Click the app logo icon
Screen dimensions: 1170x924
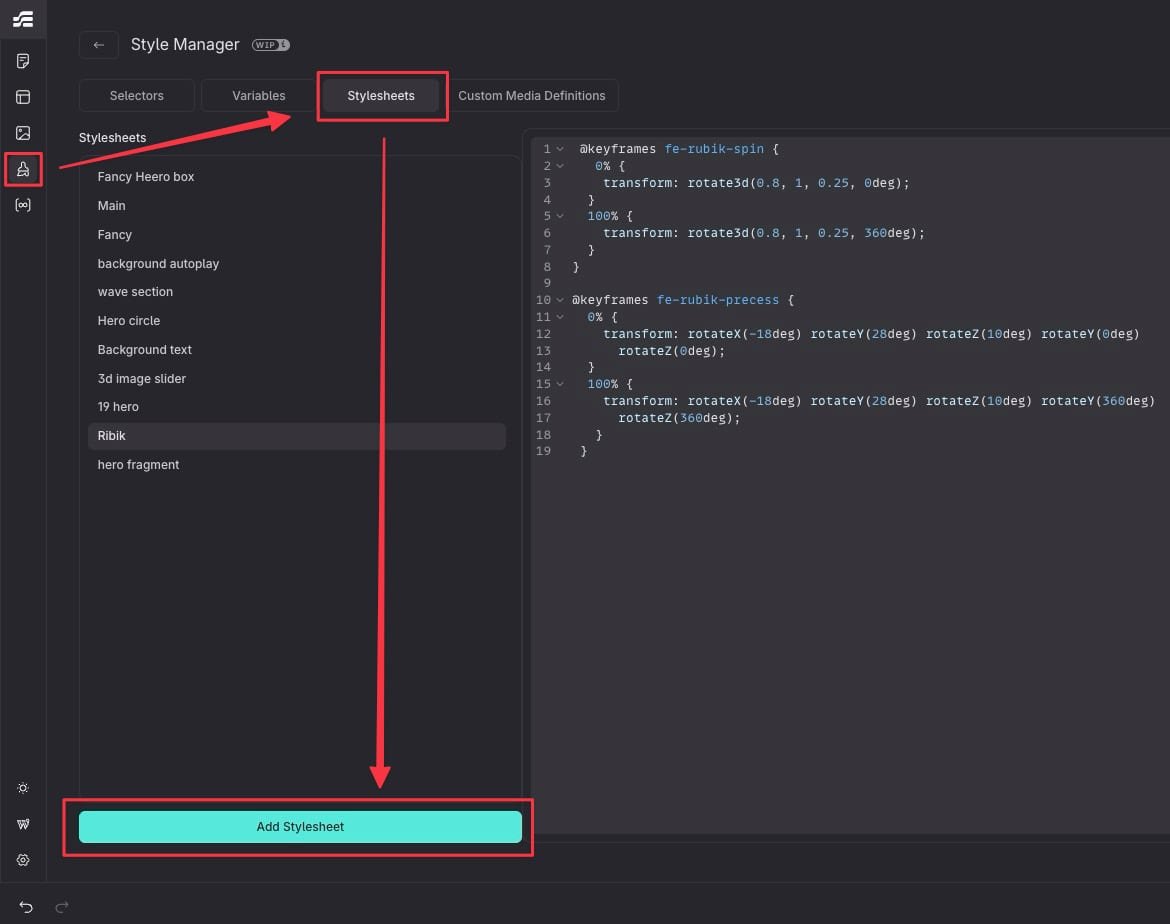tap(23, 19)
